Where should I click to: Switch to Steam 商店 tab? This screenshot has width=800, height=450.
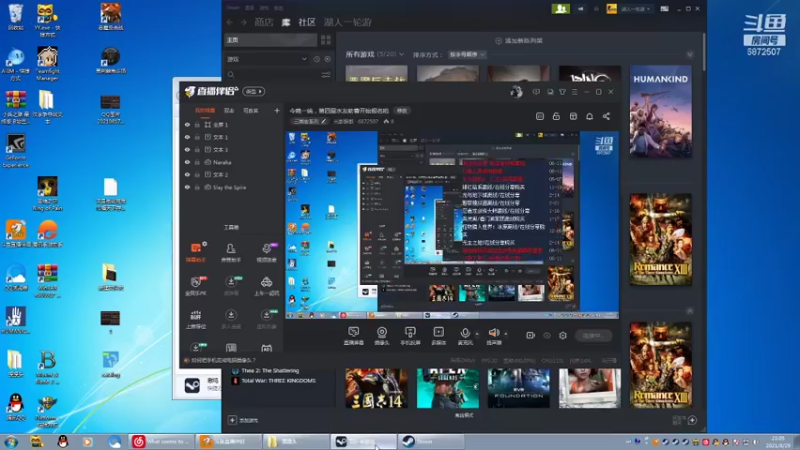pyautogui.click(x=263, y=22)
